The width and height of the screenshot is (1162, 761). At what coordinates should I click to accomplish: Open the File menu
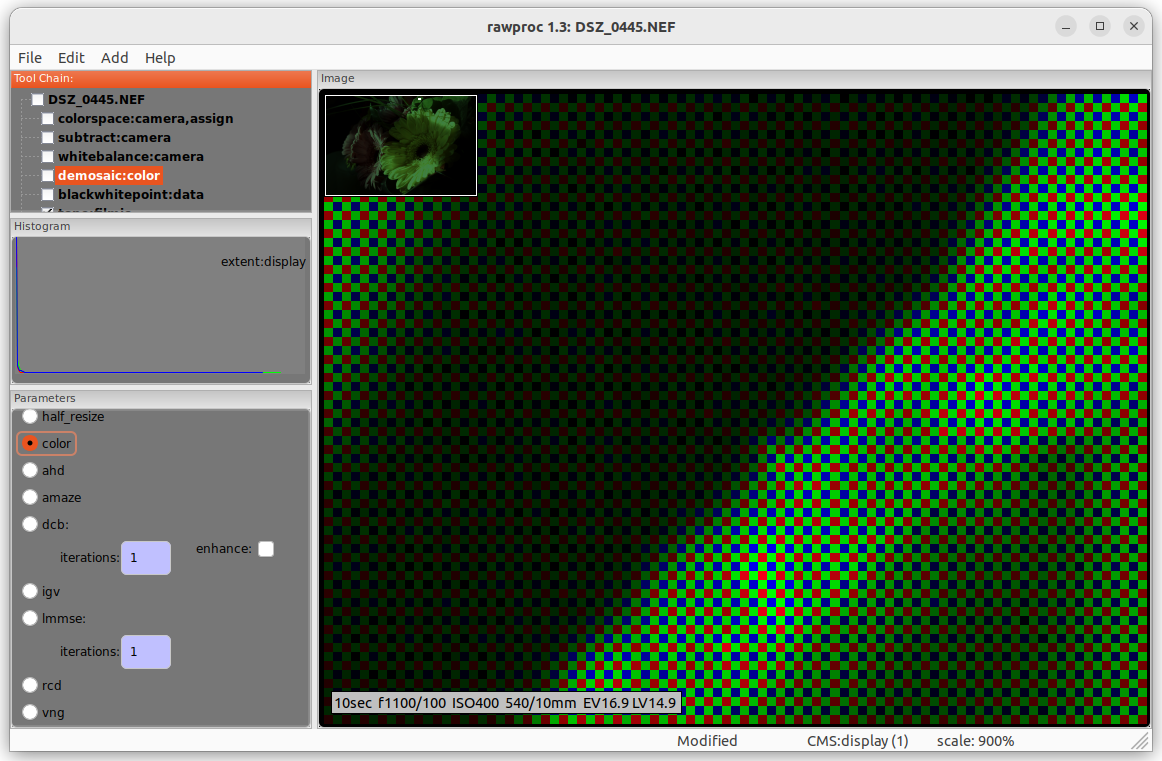(30, 58)
